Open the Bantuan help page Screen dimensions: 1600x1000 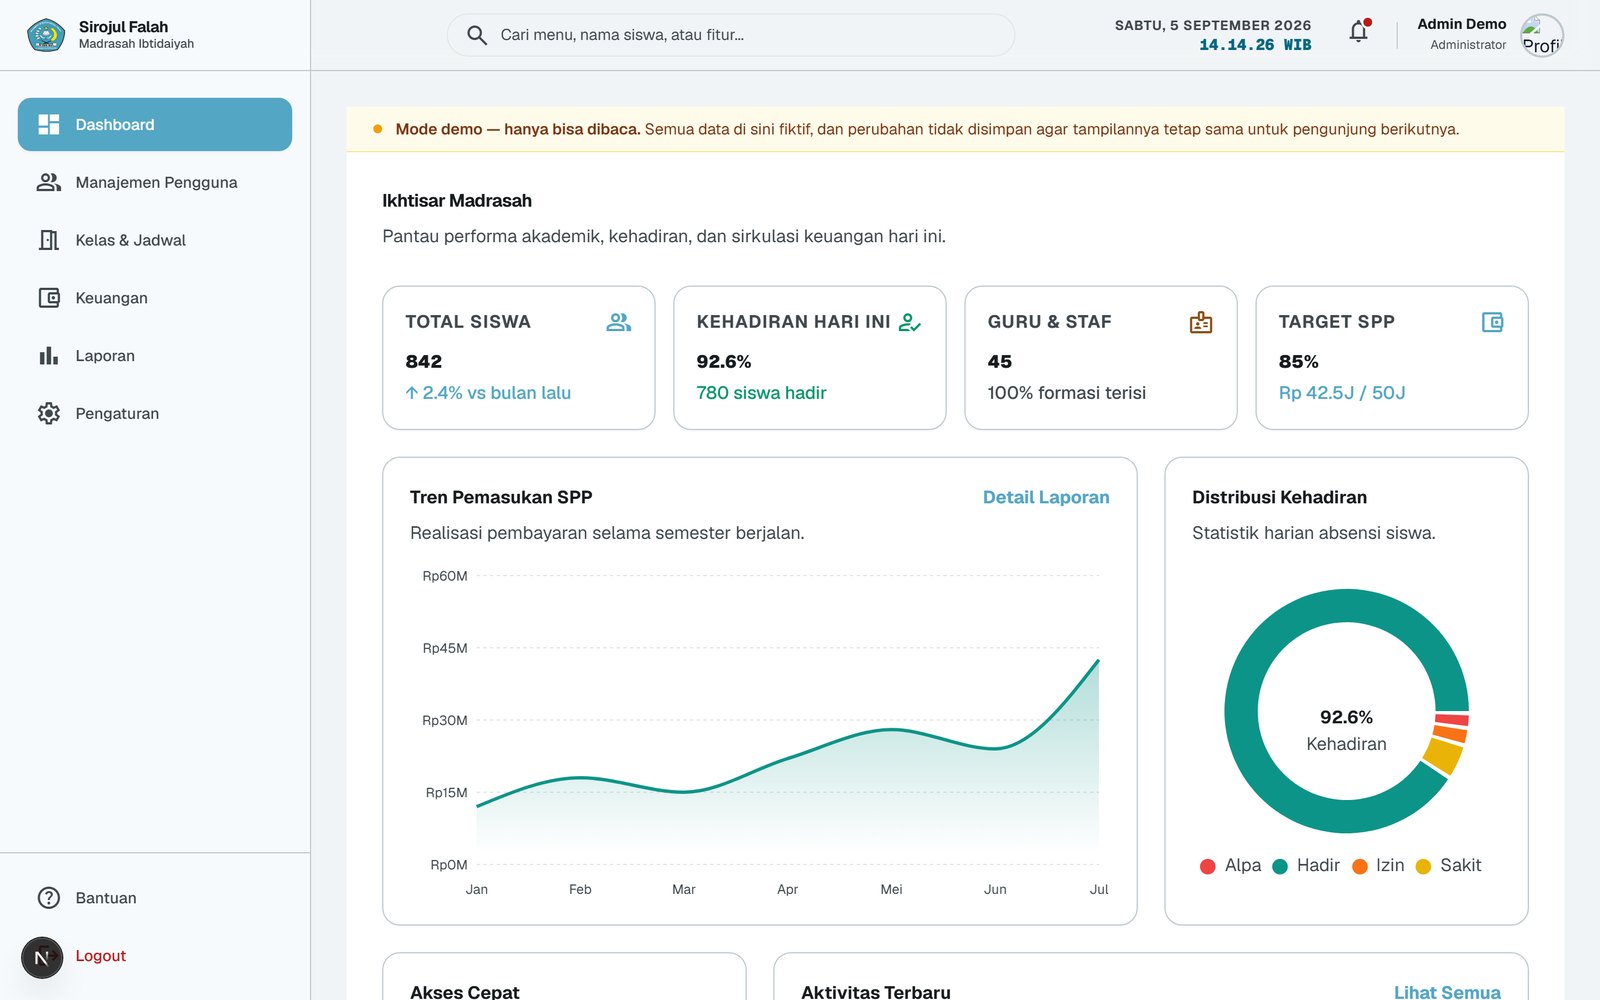coord(155,898)
